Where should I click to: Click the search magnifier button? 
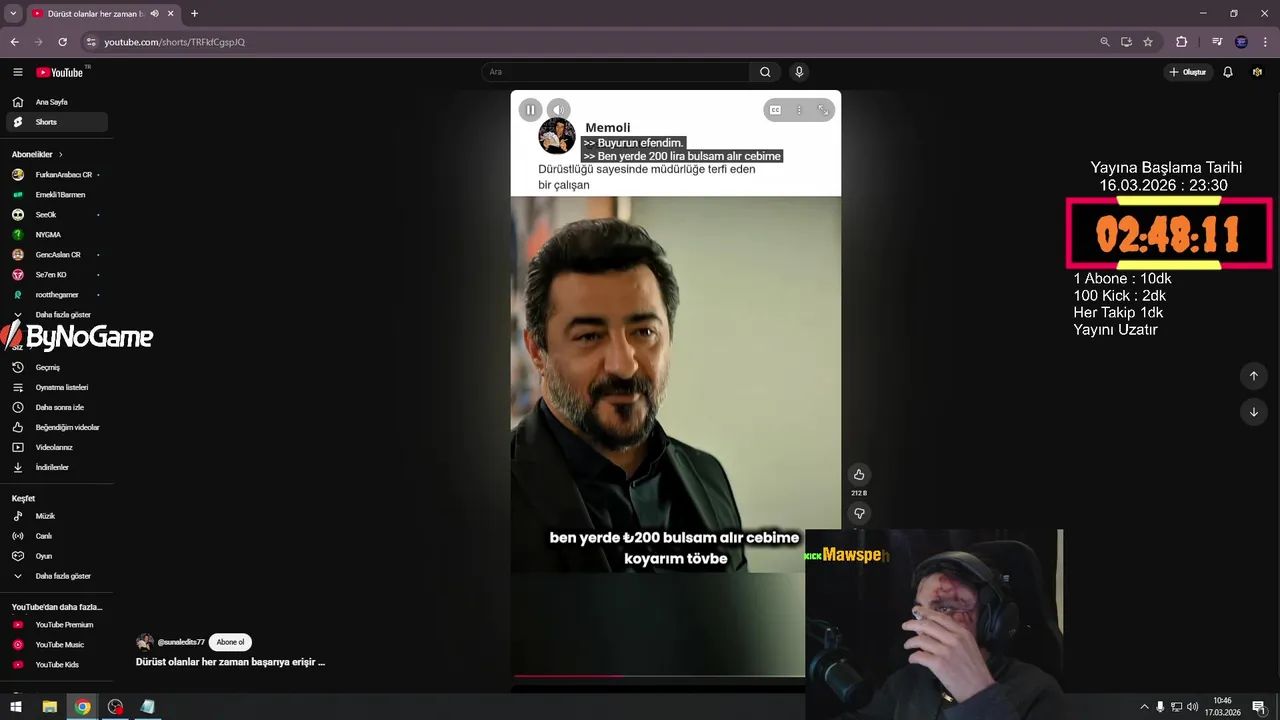click(x=765, y=72)
